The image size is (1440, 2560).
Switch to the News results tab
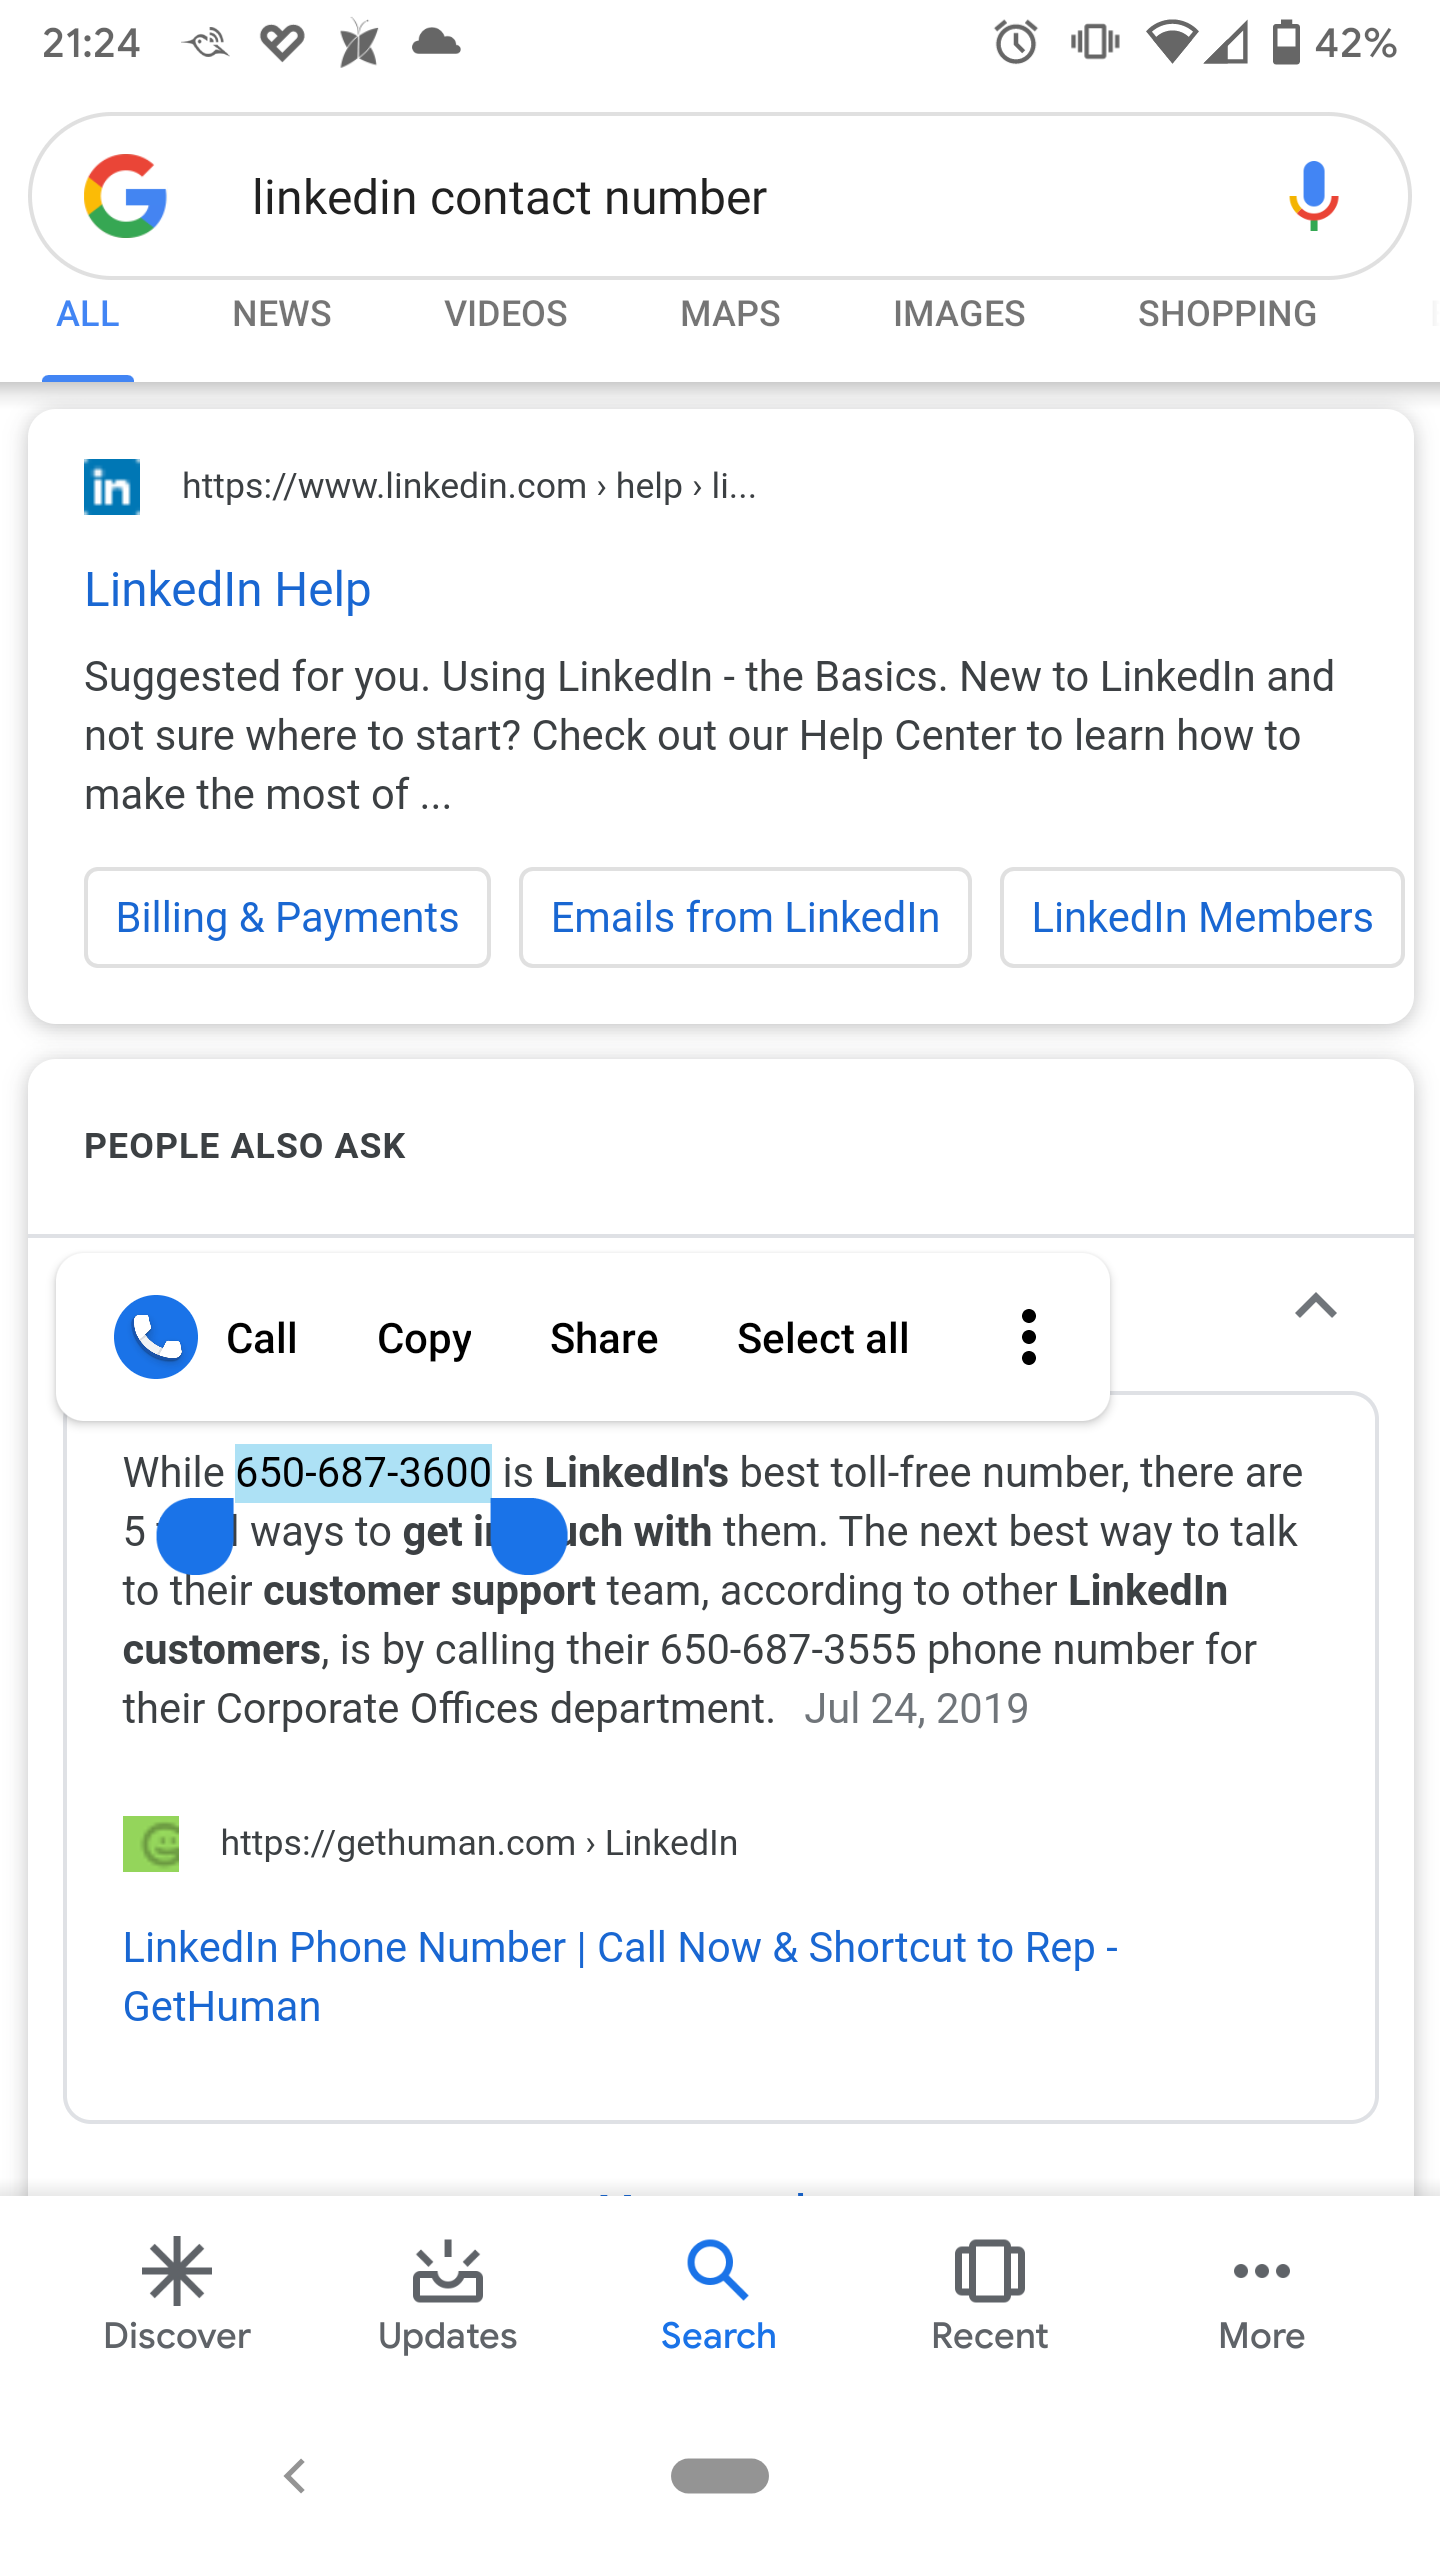(x=281, y=314)
